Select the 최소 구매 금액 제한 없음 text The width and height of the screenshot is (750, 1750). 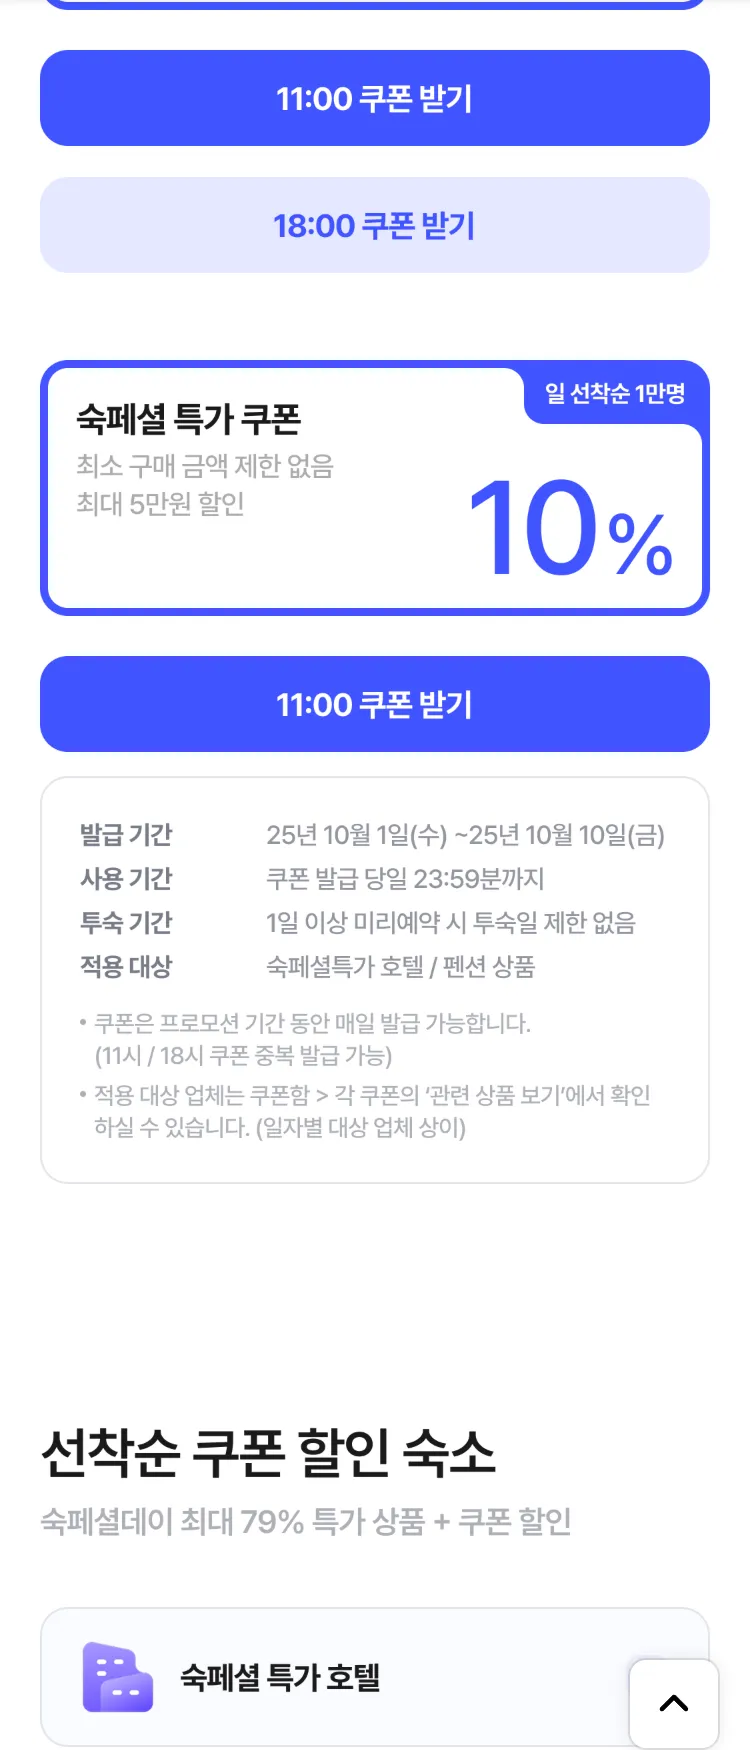tap(205, 466)
